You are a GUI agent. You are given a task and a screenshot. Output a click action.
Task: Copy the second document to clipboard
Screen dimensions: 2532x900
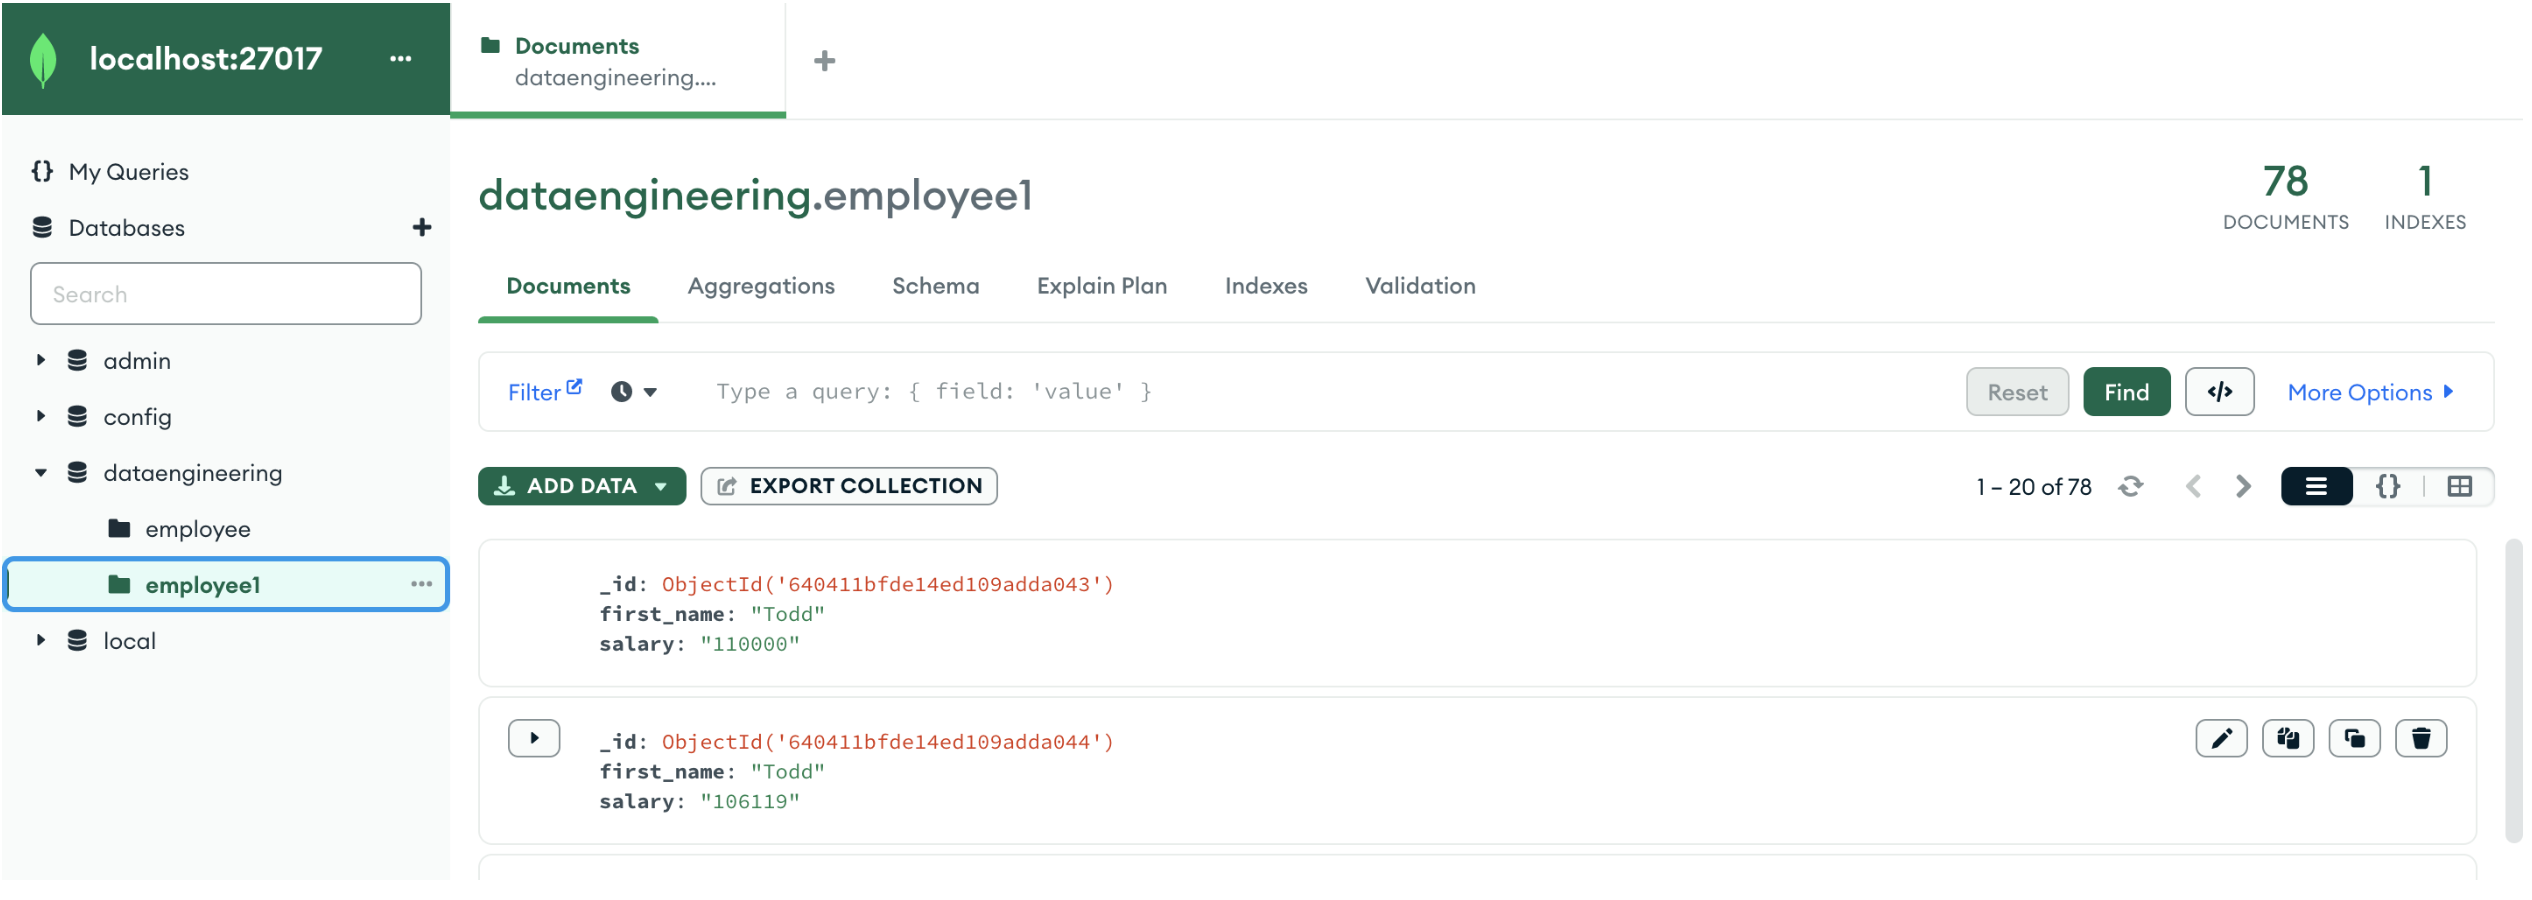[x=2287, y=739]
